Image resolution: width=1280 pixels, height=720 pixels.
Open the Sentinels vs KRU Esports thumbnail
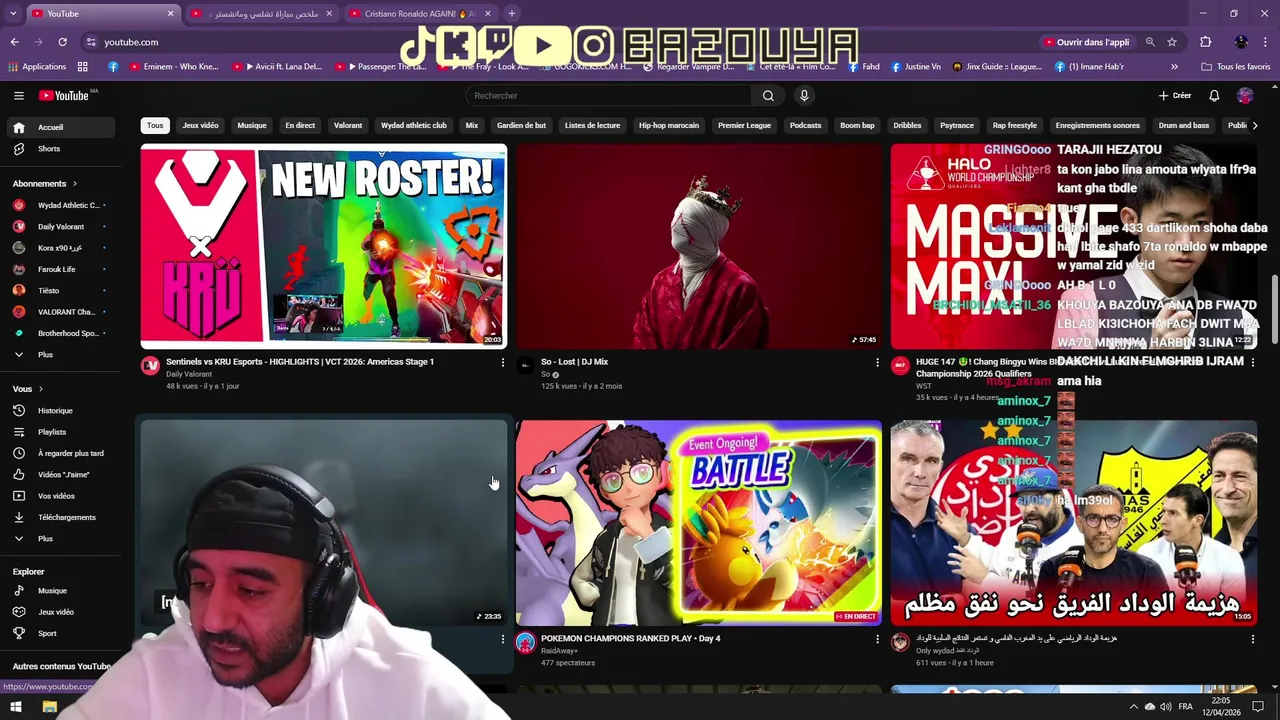(x=324, y=246)
